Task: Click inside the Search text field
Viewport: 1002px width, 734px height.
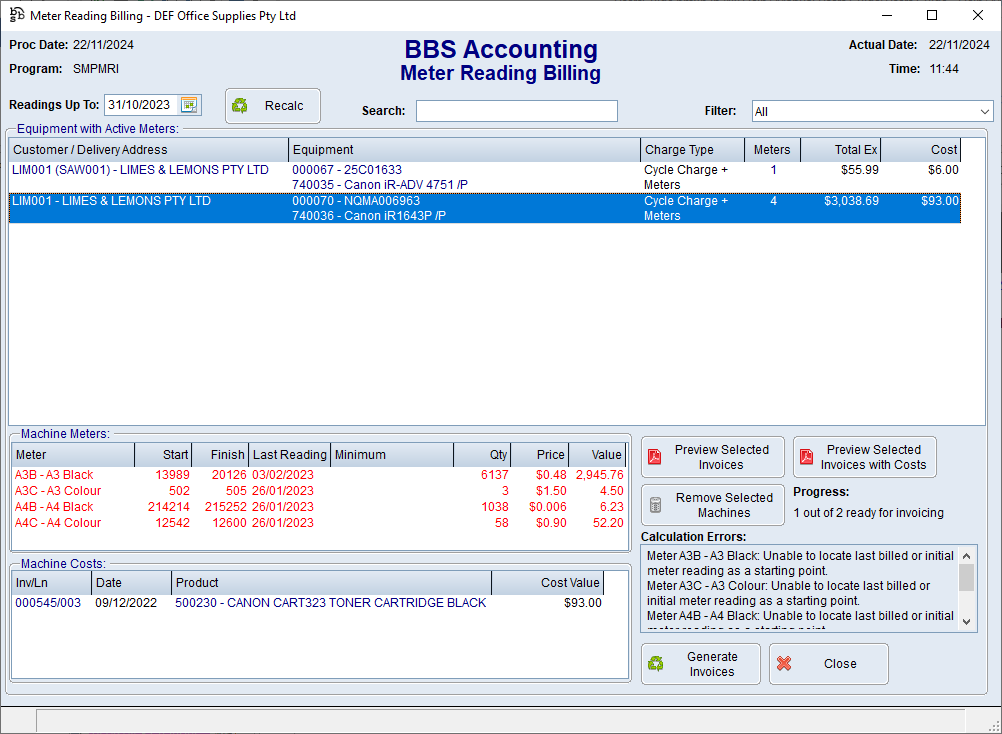Action: [x=516, y=111]
